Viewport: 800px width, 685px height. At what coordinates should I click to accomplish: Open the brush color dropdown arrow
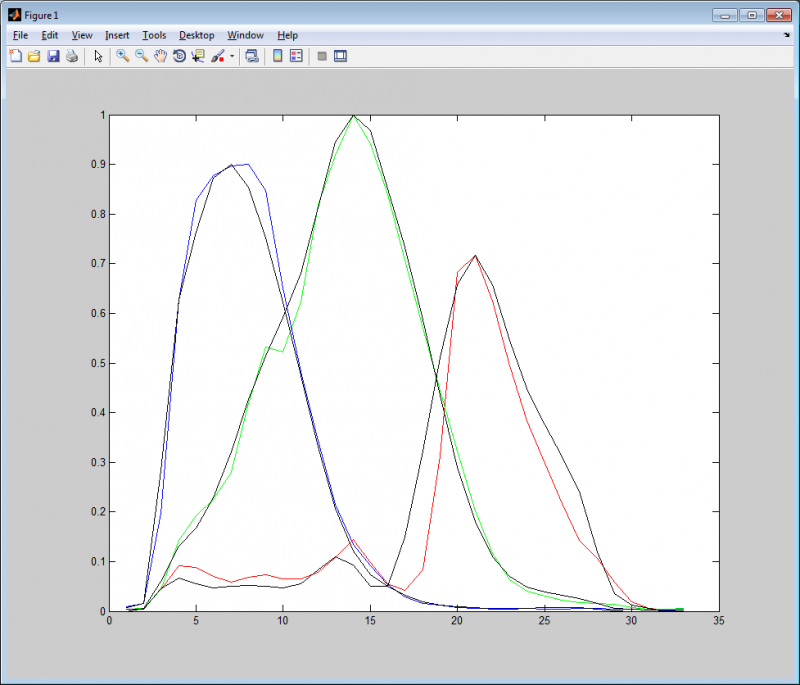click(x=232, y=56)
